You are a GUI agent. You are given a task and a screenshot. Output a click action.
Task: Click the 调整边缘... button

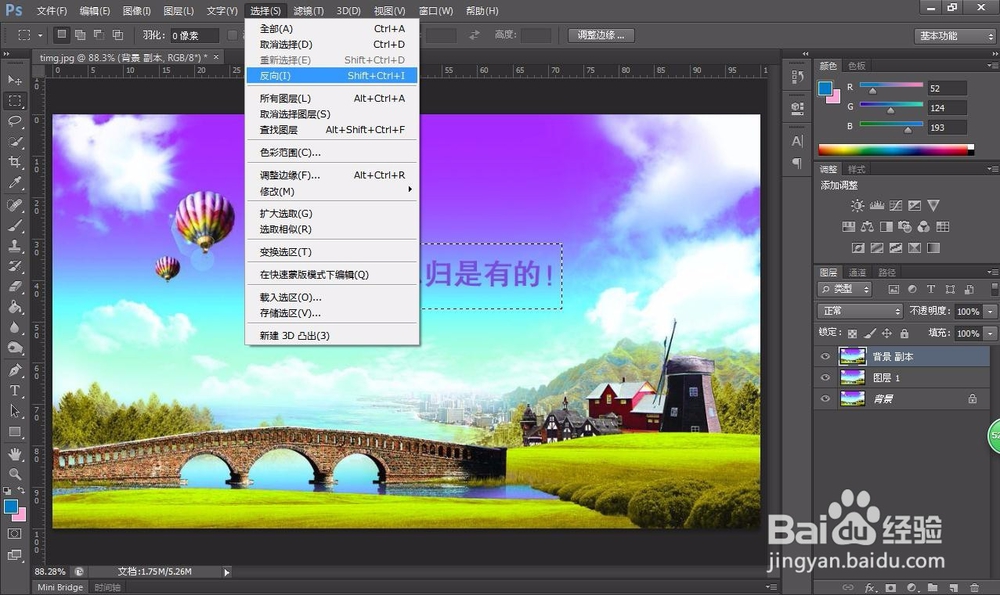click(601, 35)
